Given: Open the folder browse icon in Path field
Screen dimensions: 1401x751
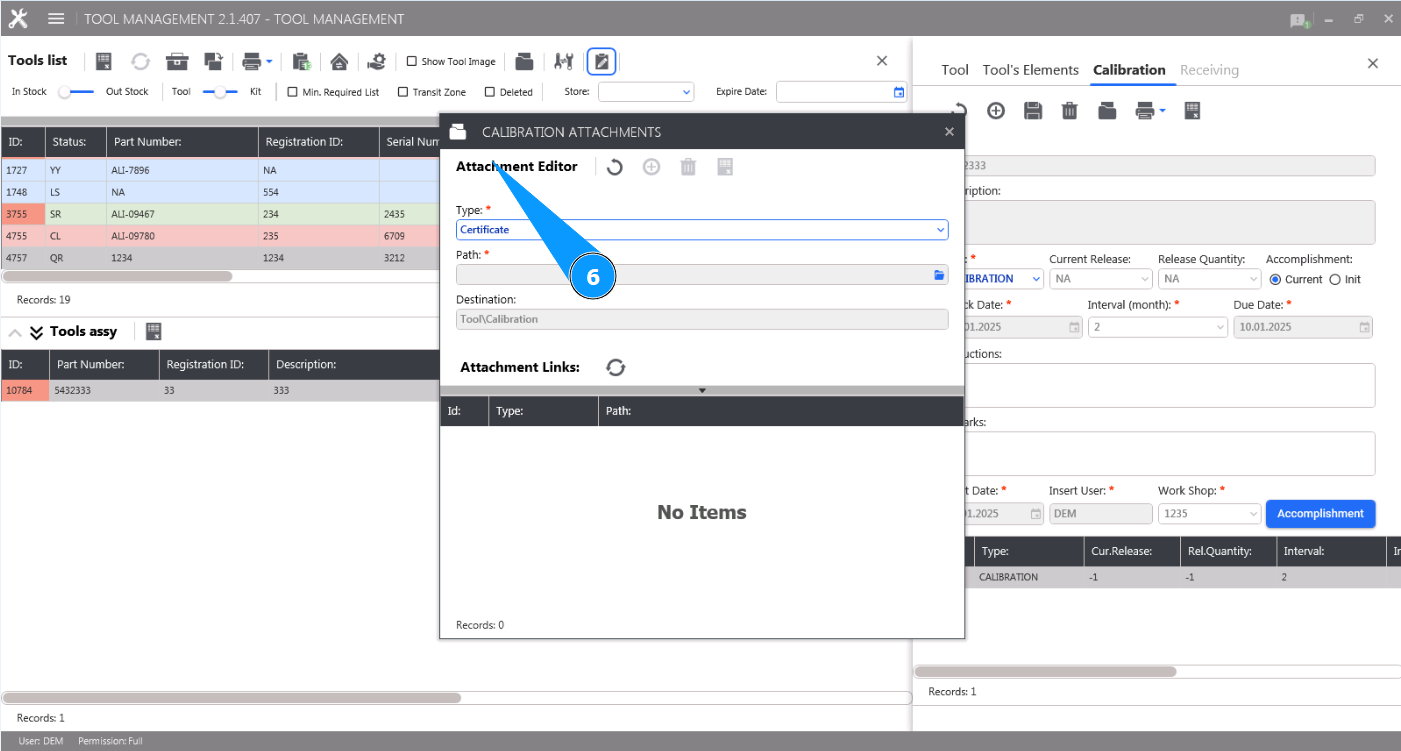Looking at the screenshot, I should pyautogui.click(x=938, y=274).
